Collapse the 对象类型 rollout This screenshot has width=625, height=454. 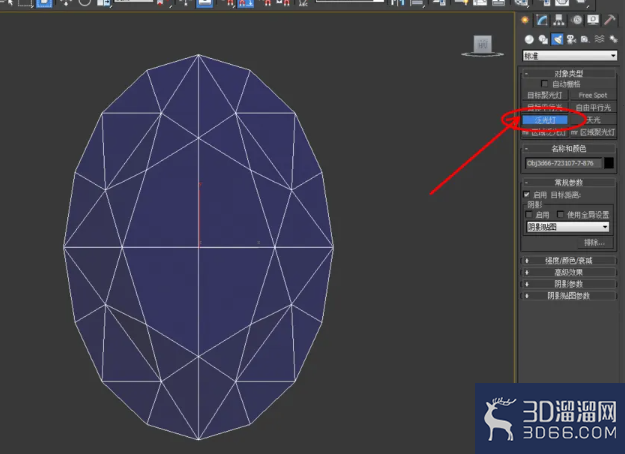569,73
